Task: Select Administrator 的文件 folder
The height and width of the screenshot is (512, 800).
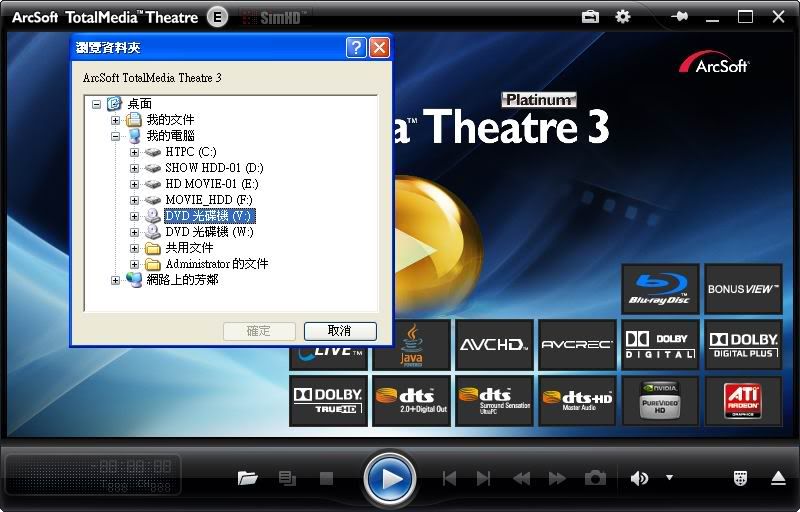Action: (217, 264)
